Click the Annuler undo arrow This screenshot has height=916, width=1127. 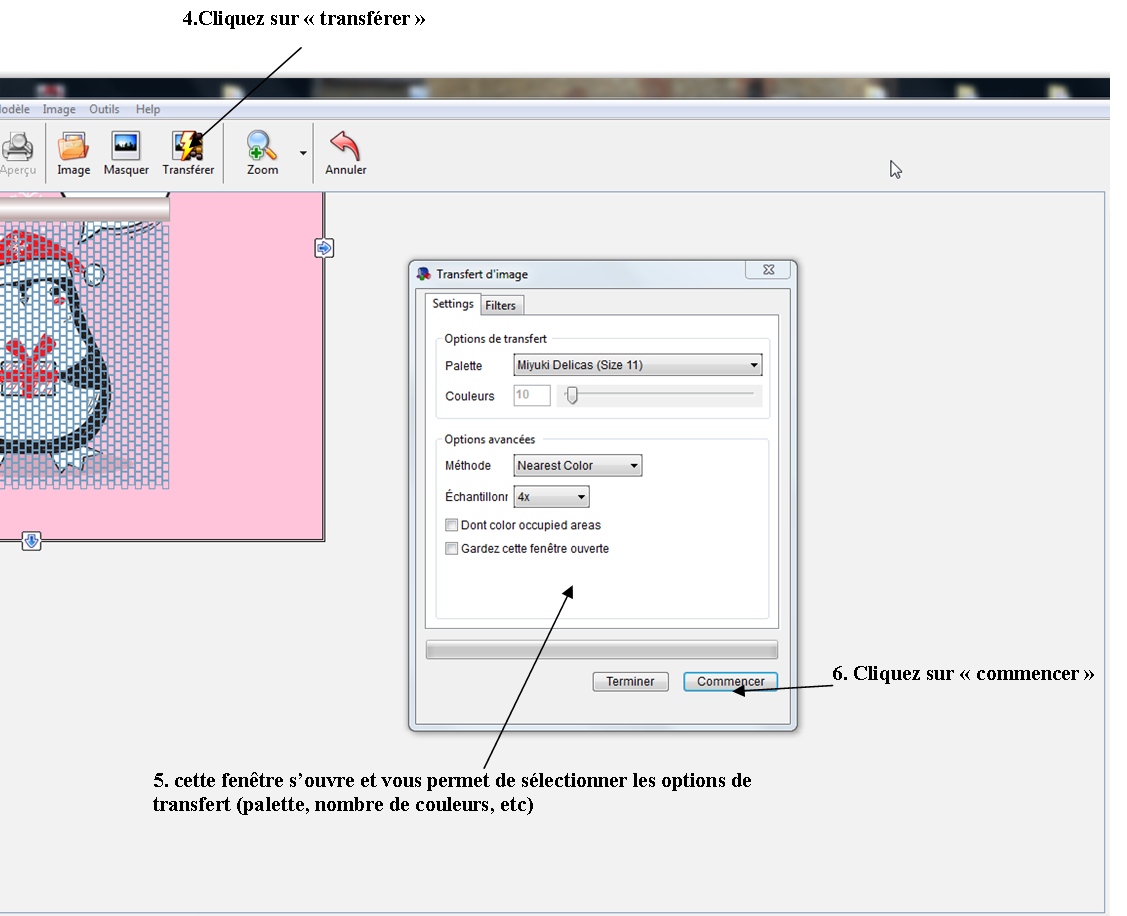(345, 148)
